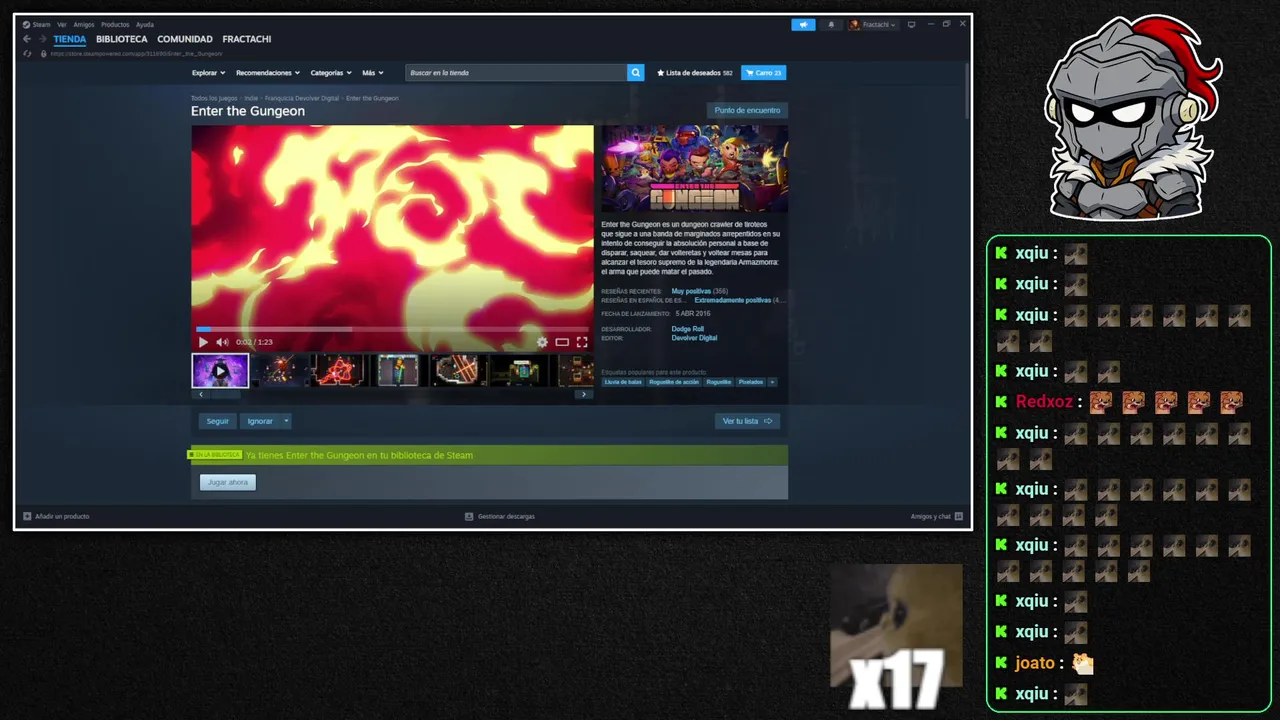This screenshot has width=1280, height=720.
Task: Click the Indie breadcrumb
Action: pos(251,98)
